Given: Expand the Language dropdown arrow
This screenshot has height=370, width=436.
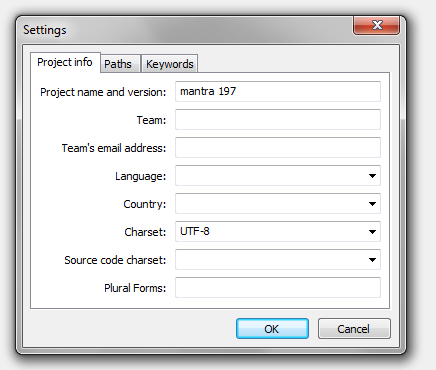Looking at the screenshot, I should click(x=372, y=176).
